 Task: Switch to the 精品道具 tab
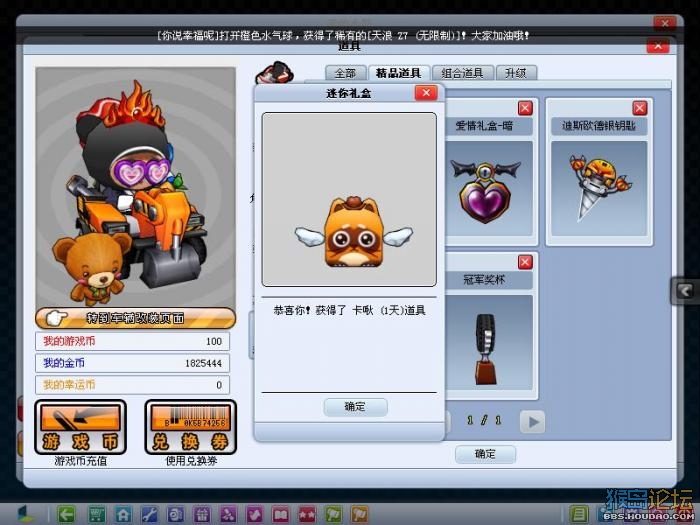tap(398, 73)
